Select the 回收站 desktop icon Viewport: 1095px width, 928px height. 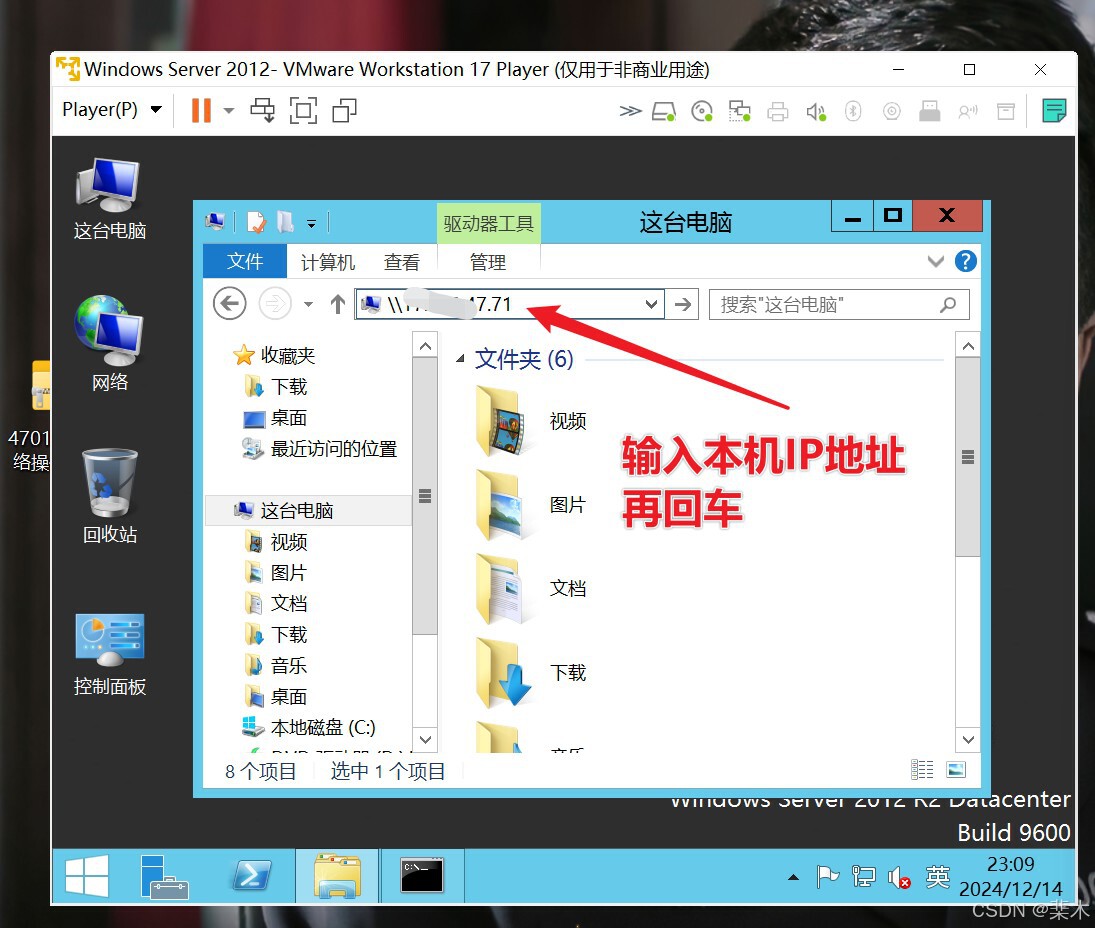(x=110, y=496)
